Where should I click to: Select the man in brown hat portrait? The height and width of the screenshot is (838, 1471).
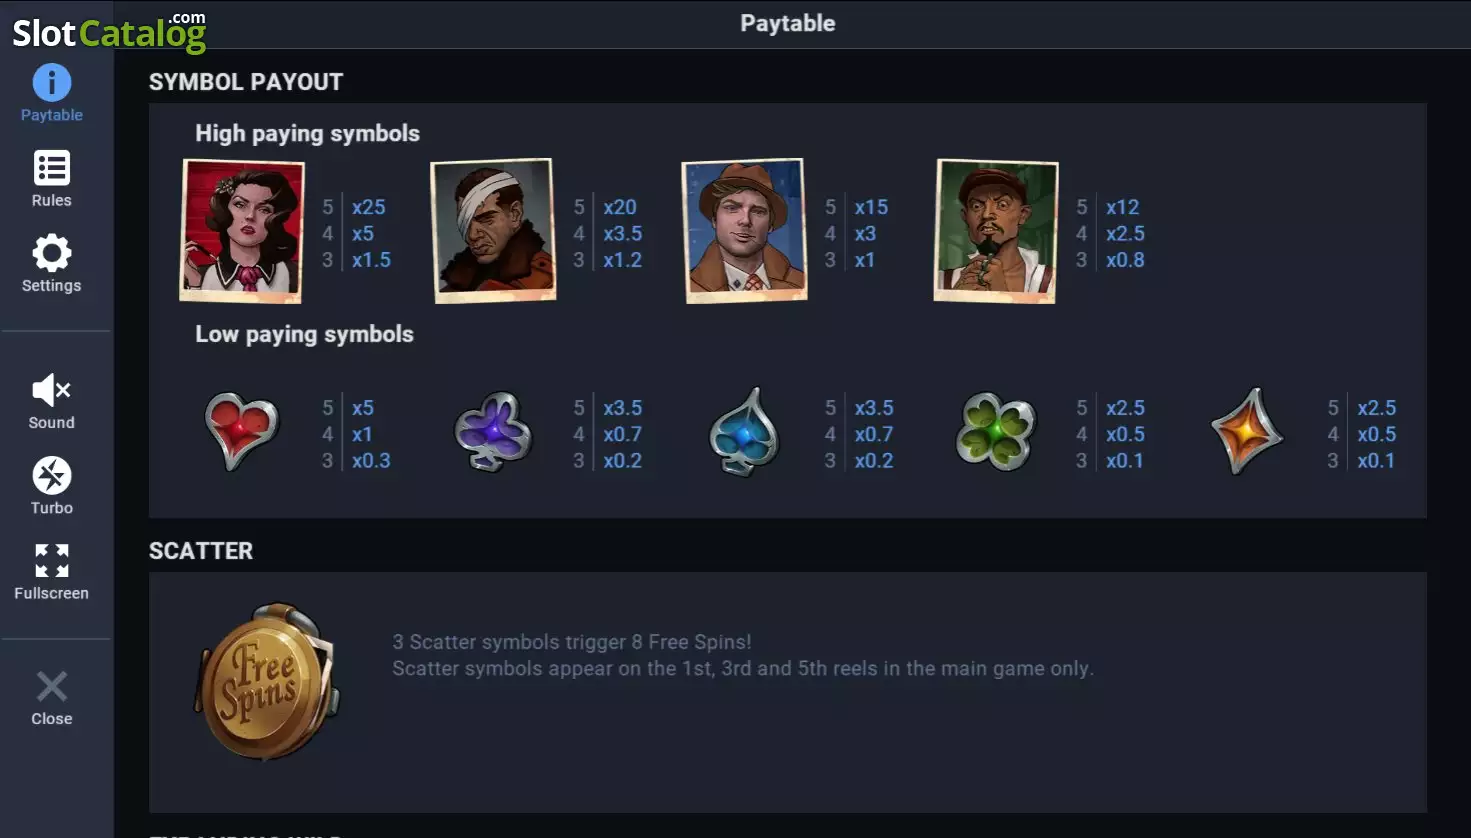(744, 231)
